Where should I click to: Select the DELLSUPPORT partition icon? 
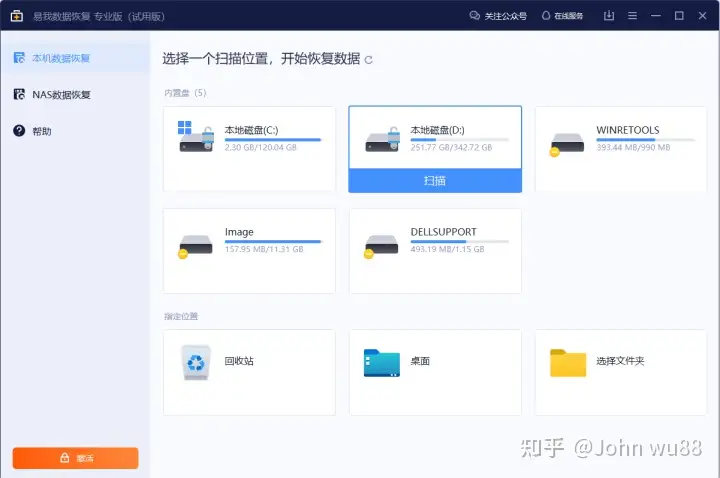point(382,246)
